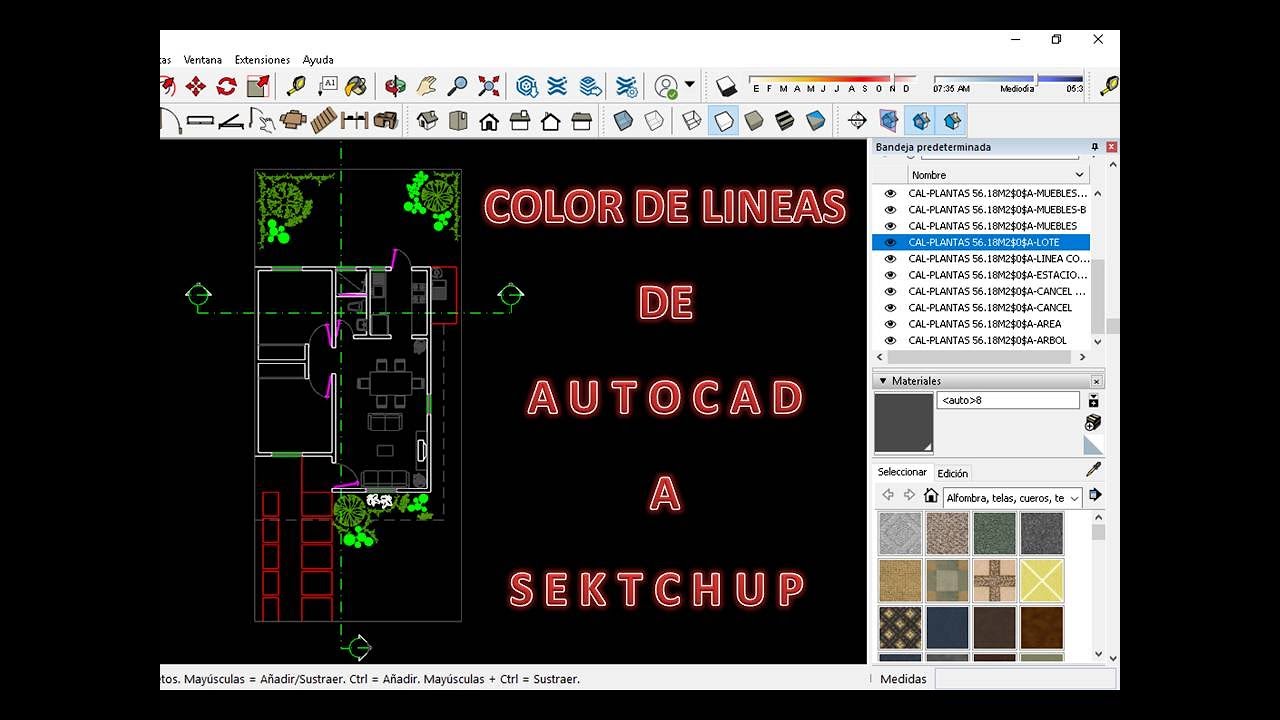This screenshot has width=1280, height=720.
Task: Select the Back view house outline icon
Action: tap(551, 121)
